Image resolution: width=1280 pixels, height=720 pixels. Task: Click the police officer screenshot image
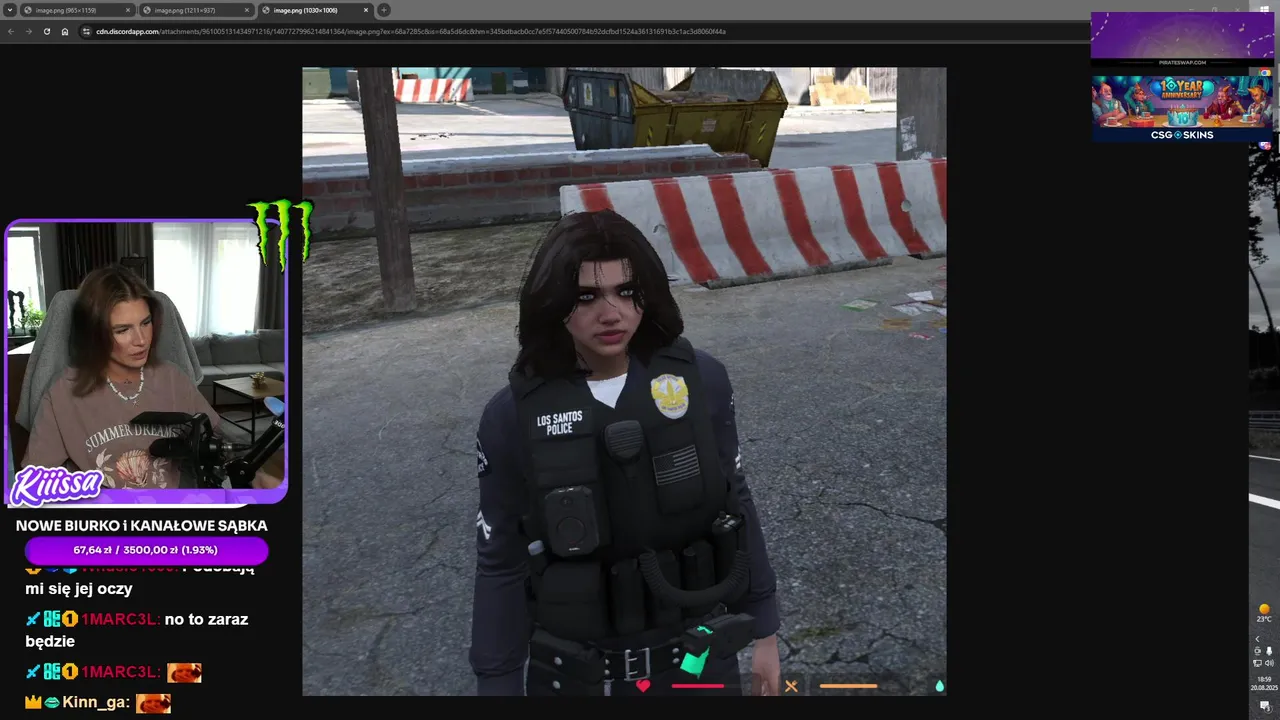624,381
